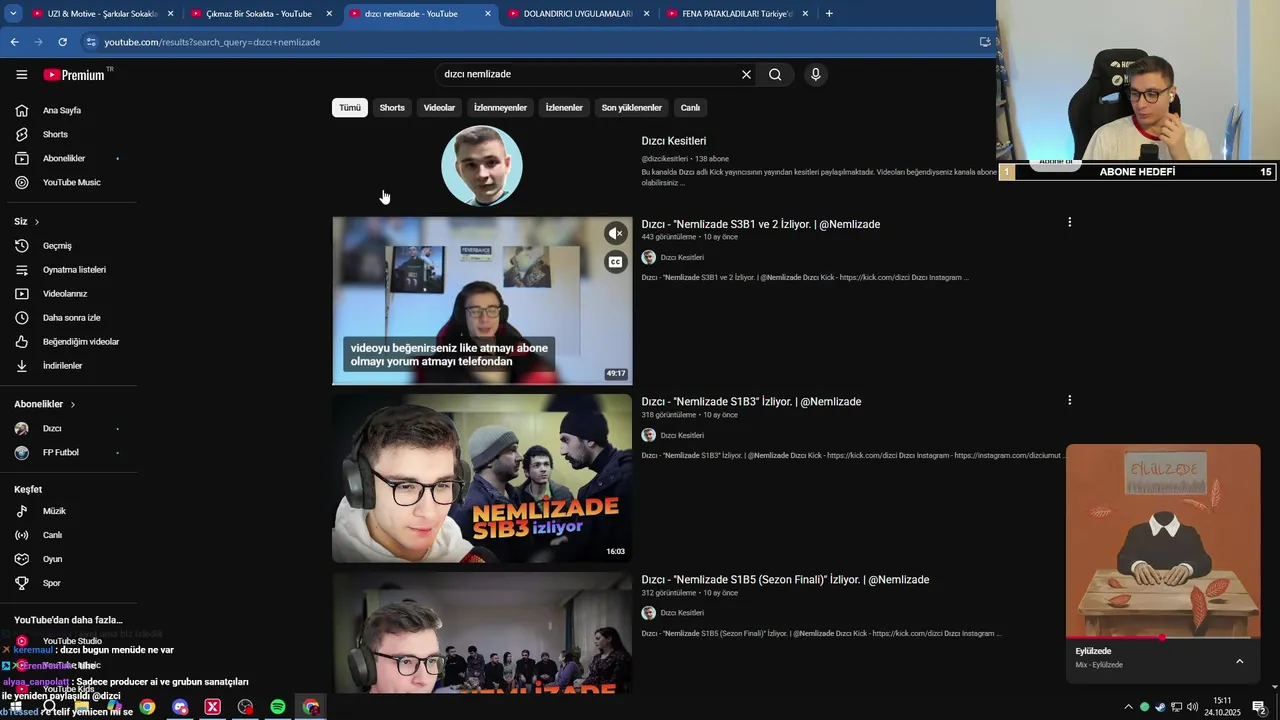Open the Nemlizade S3B1 ve 2 video title
The image size is (1280, 720).
(x=761, y=224)
